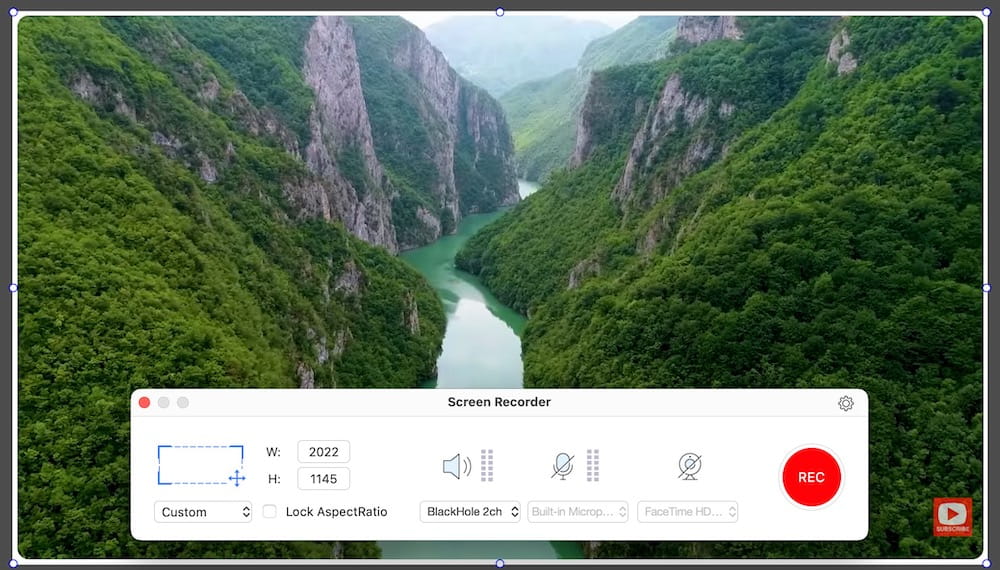The height and width of the screenshot is (570, 1000).
Task: Click the left-middle selection resize handle
Action: pos(13,288)
